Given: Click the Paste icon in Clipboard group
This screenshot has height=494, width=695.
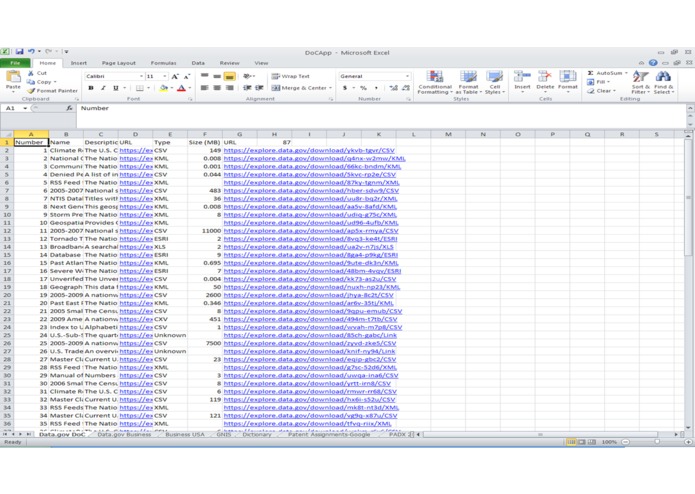Looking at the screenshot, I should 13,77.
